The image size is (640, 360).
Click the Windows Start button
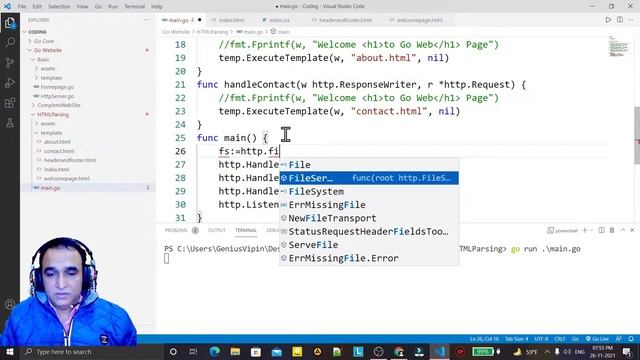pyautogui.click(x=9, y=351)
